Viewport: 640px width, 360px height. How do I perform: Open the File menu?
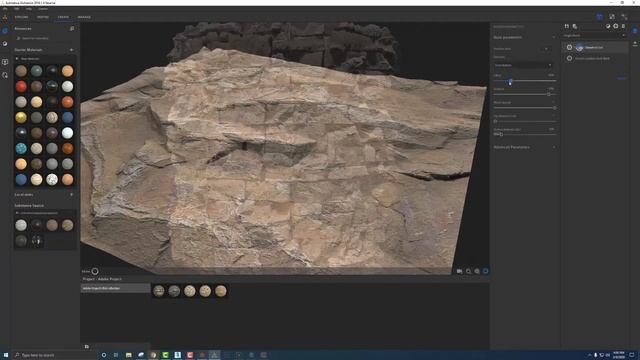coord(5,9)
